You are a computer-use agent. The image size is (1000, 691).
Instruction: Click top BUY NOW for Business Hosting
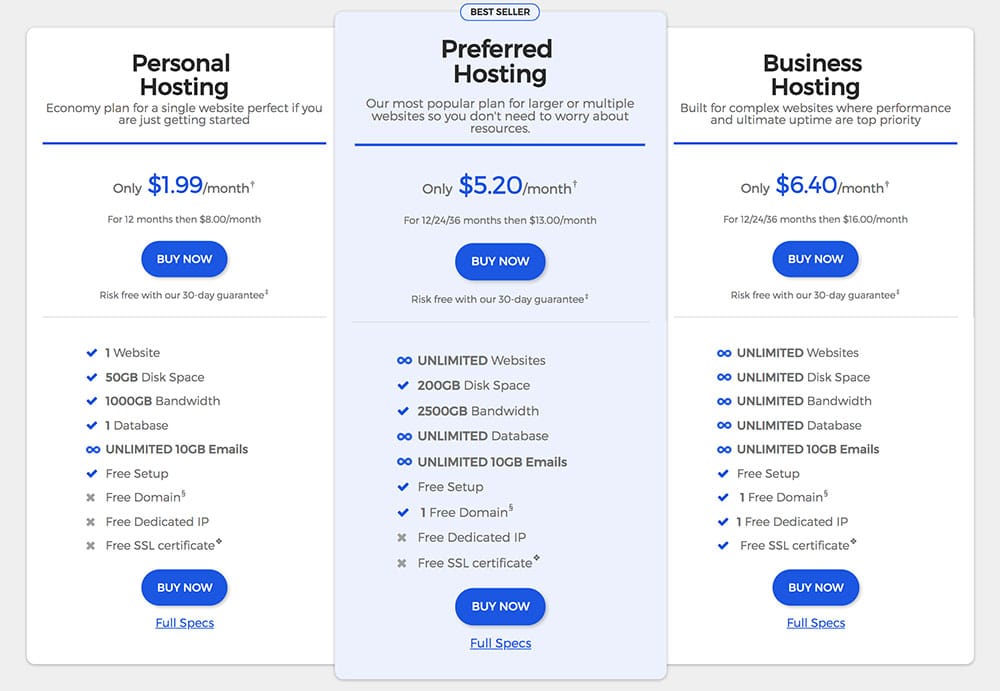(815, 259)
